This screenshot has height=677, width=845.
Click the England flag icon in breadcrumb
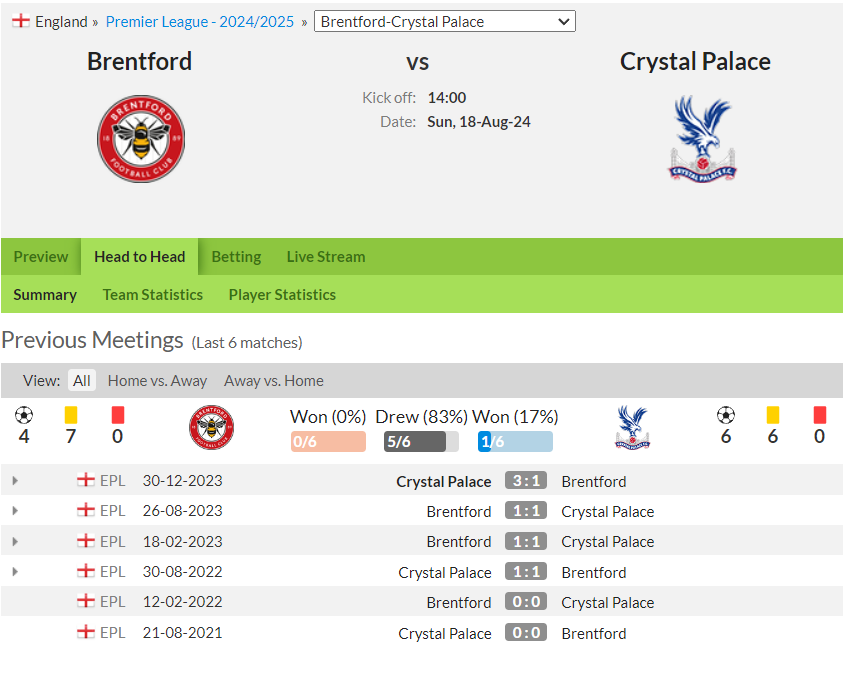21,21
